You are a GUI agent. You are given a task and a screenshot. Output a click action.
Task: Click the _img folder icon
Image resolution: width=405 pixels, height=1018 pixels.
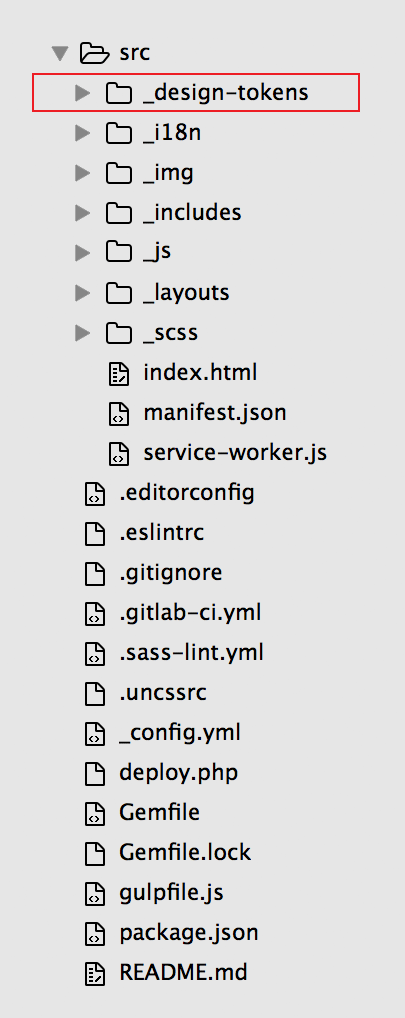(x=118, y=173)
